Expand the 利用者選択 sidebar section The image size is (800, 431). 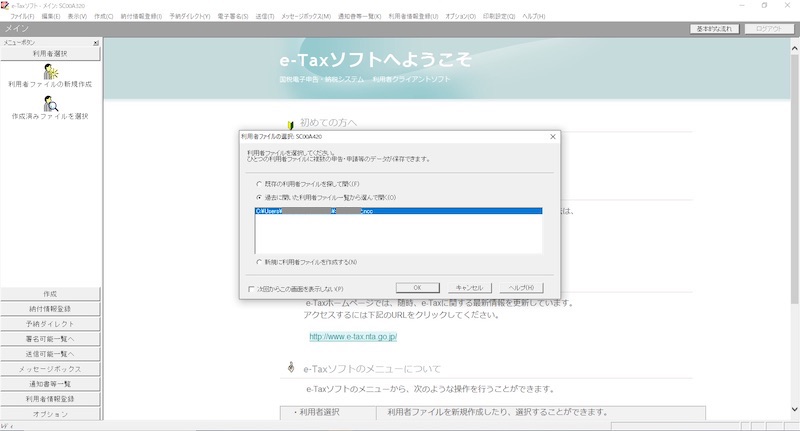click(x=50, y=54)
